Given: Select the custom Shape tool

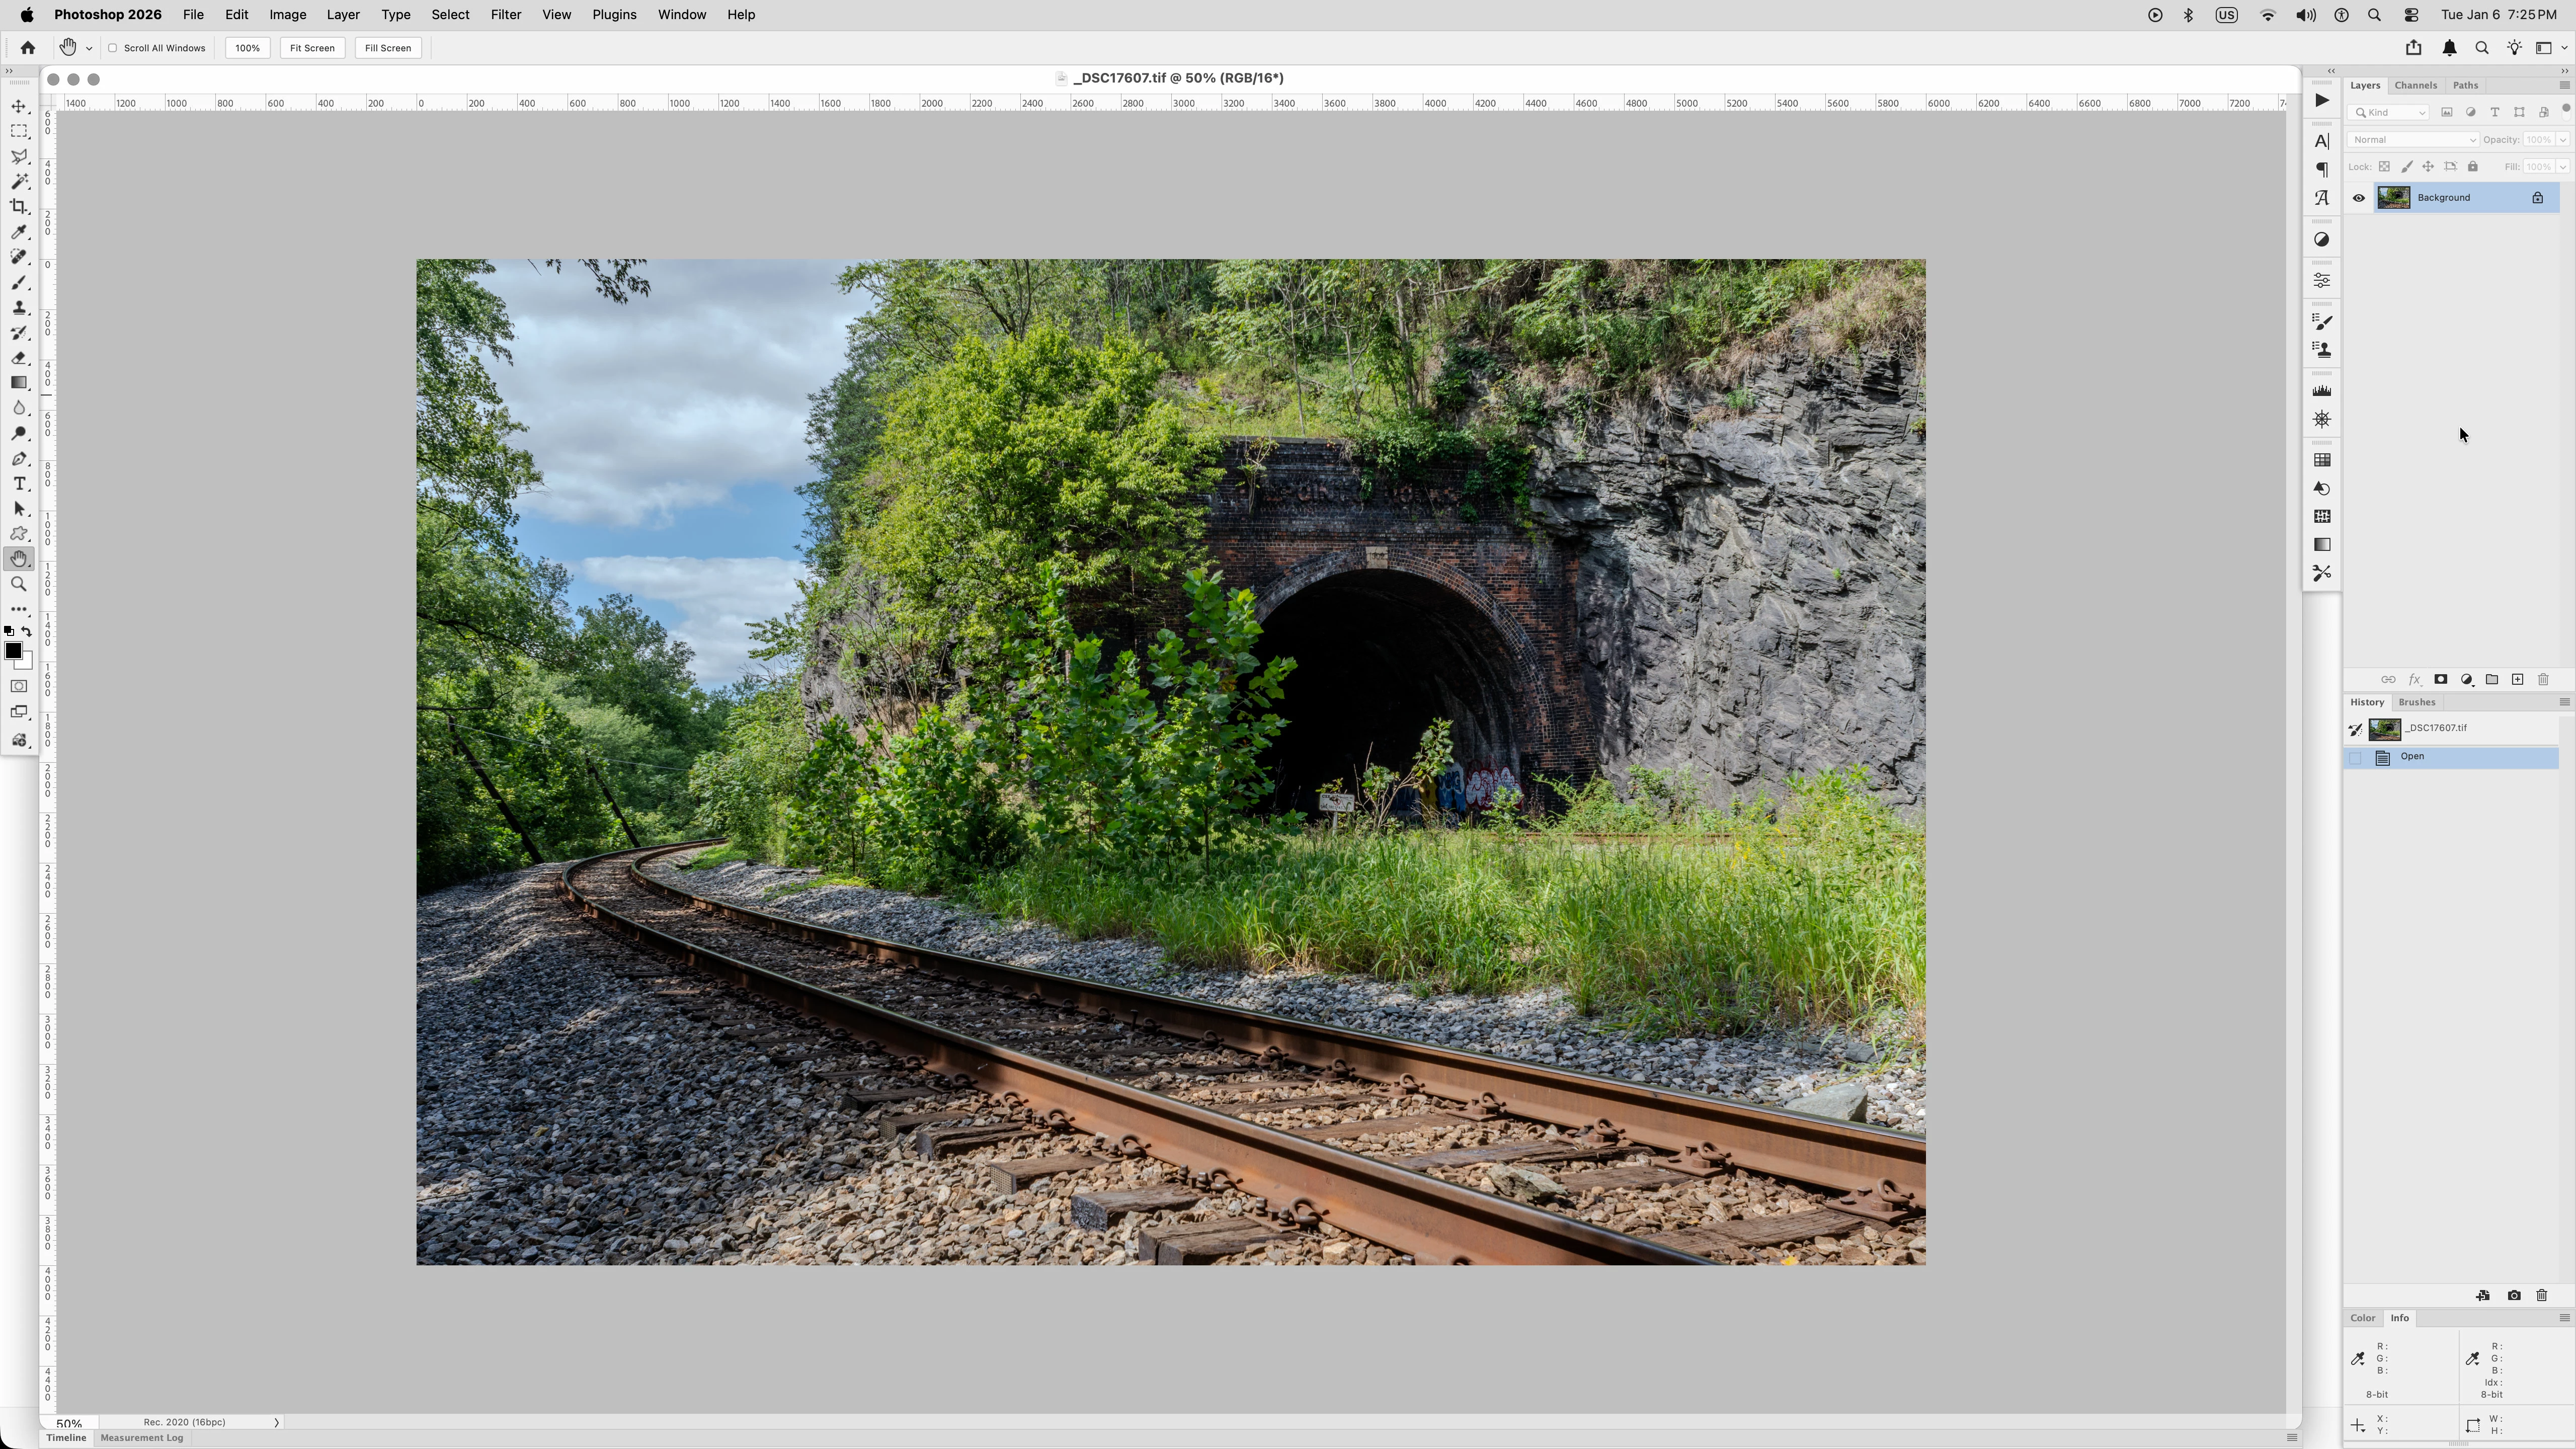Looking at the screenshot, I should (19, 534).
